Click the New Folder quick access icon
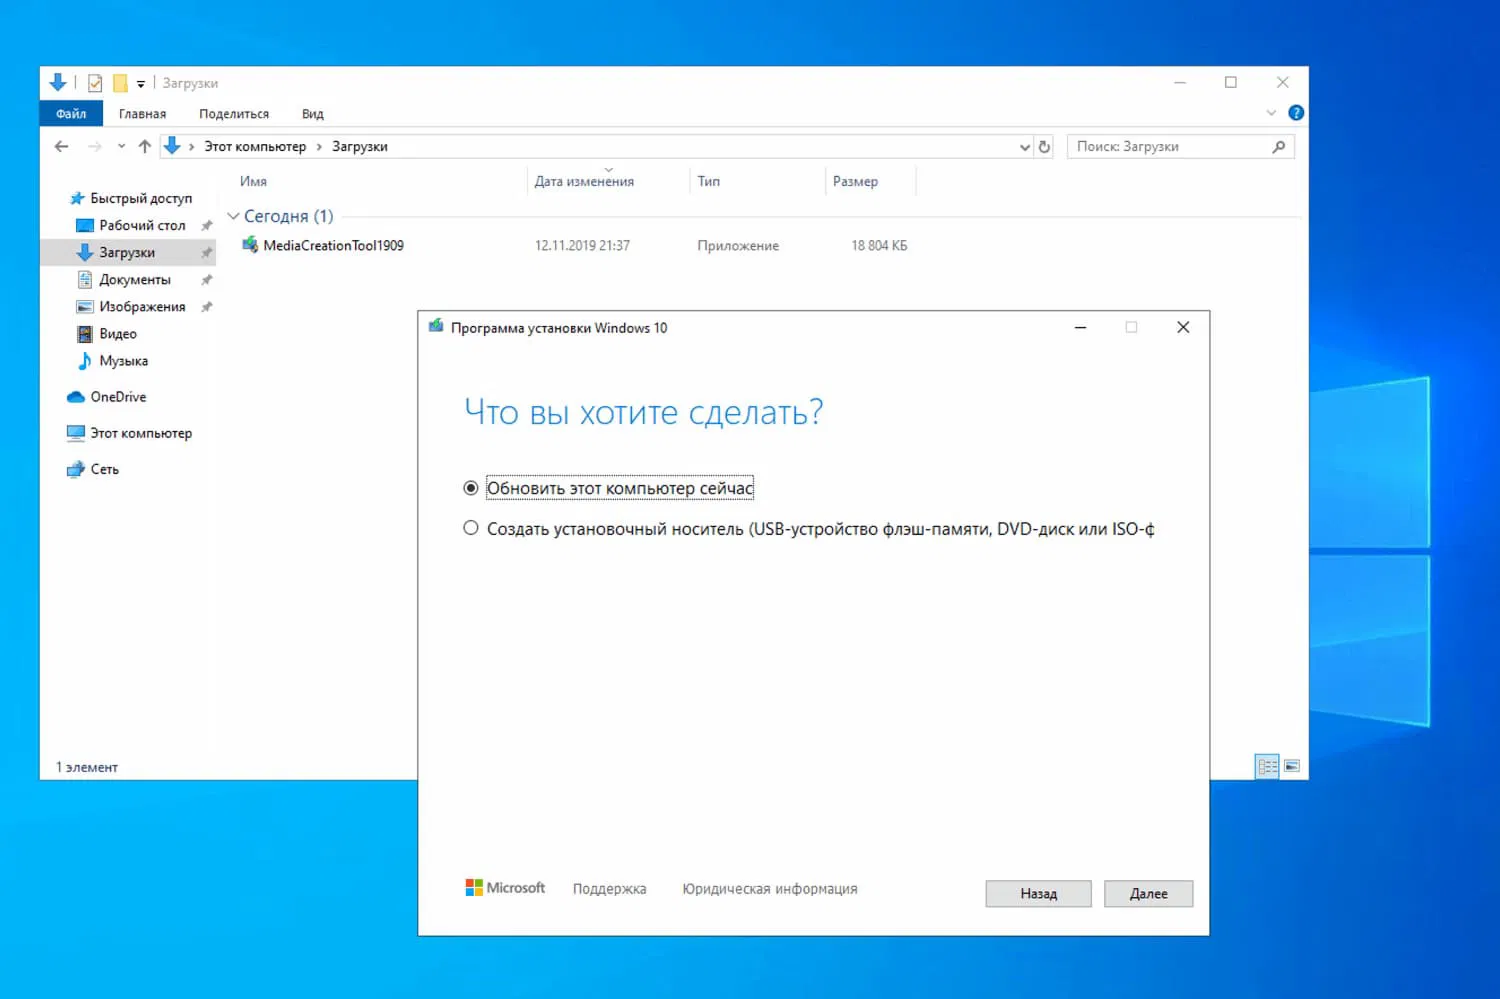 121,82
